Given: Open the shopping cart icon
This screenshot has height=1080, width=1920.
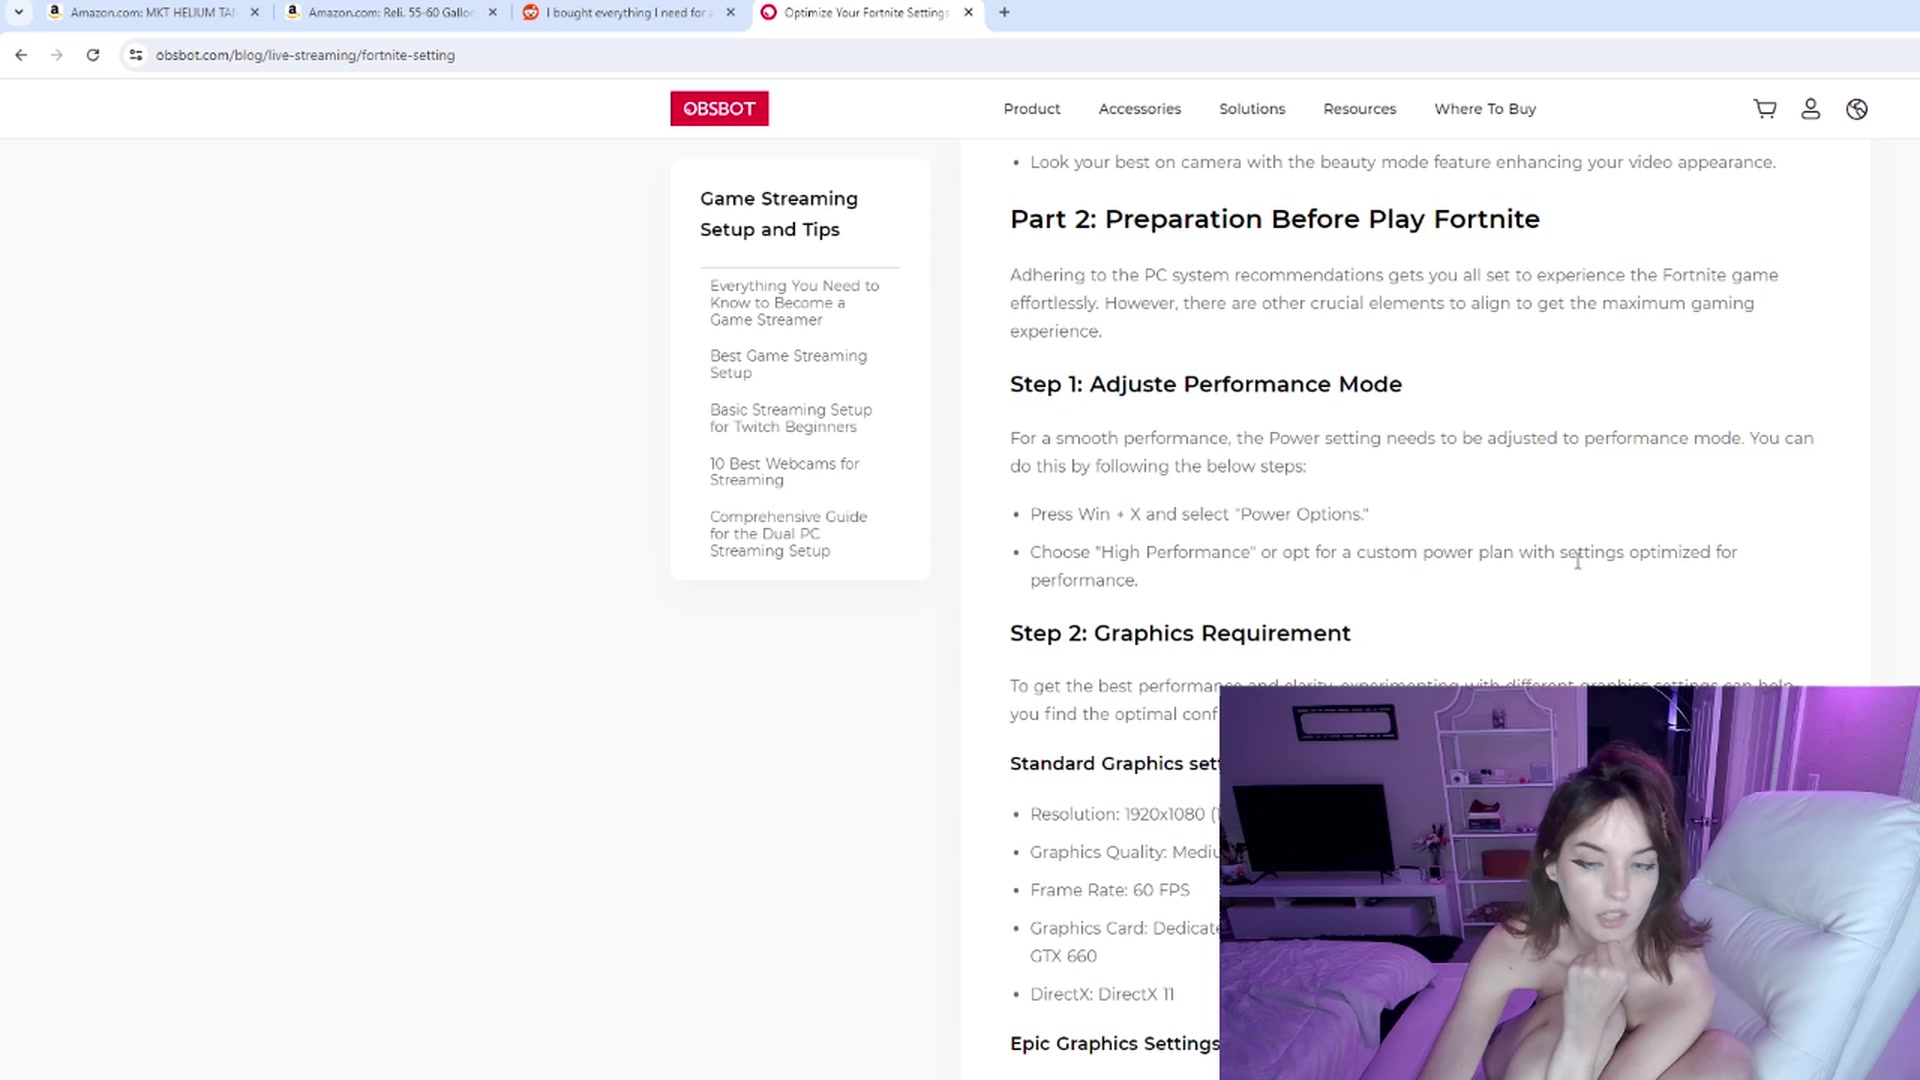Looking at the screenshot, I should pos(1765,109).
